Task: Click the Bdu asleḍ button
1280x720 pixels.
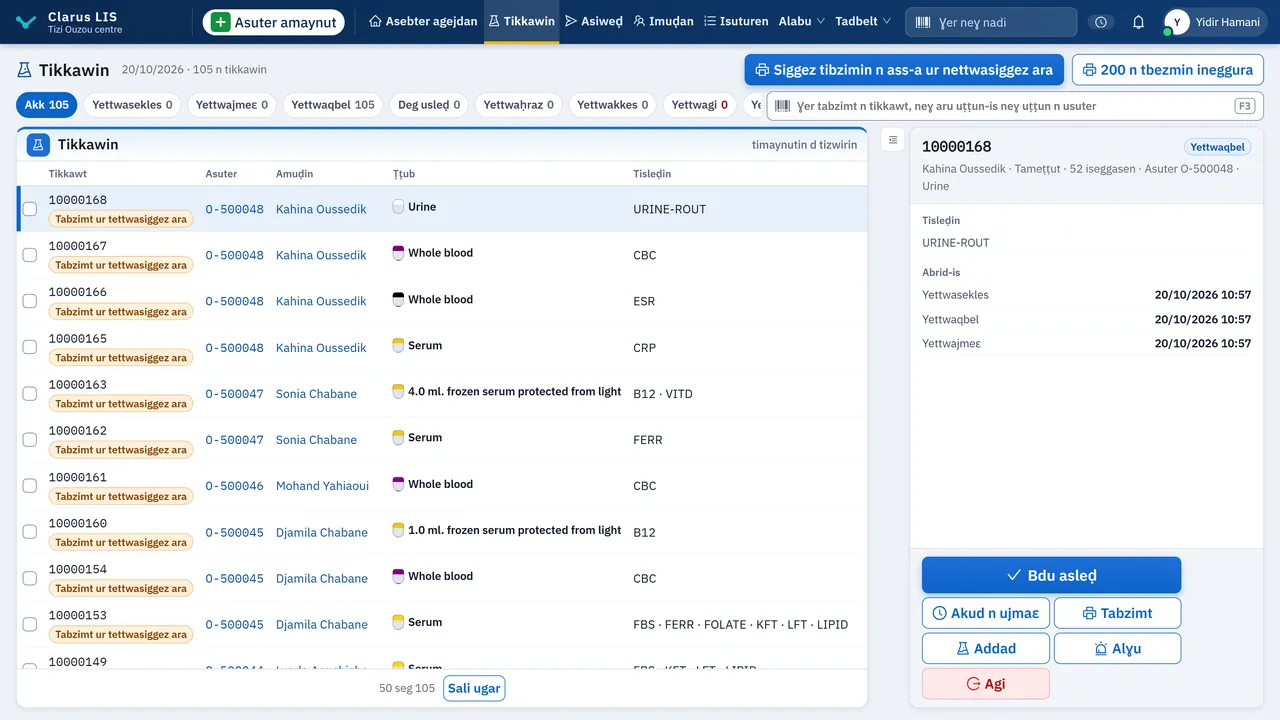Action: [1051, 575]
